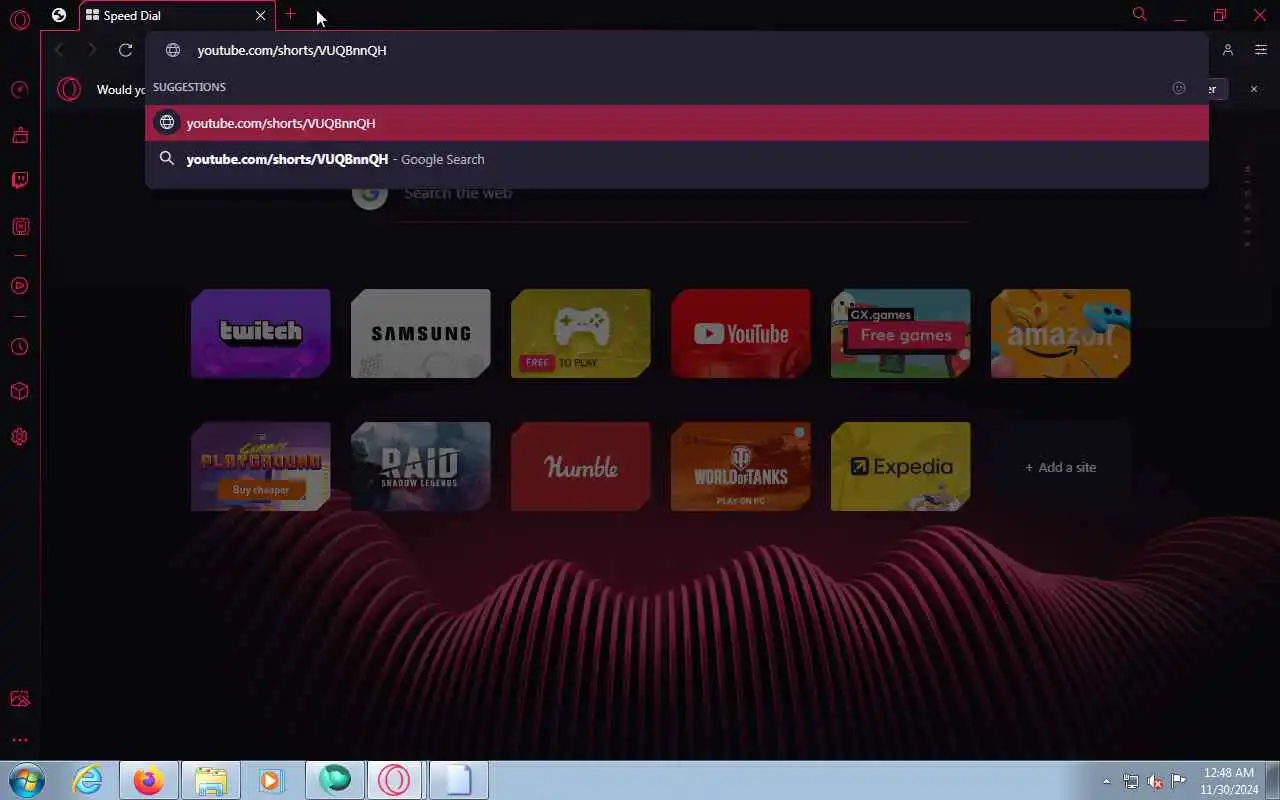Open Windows Media Player taskbar icon

tap(271, 780)
